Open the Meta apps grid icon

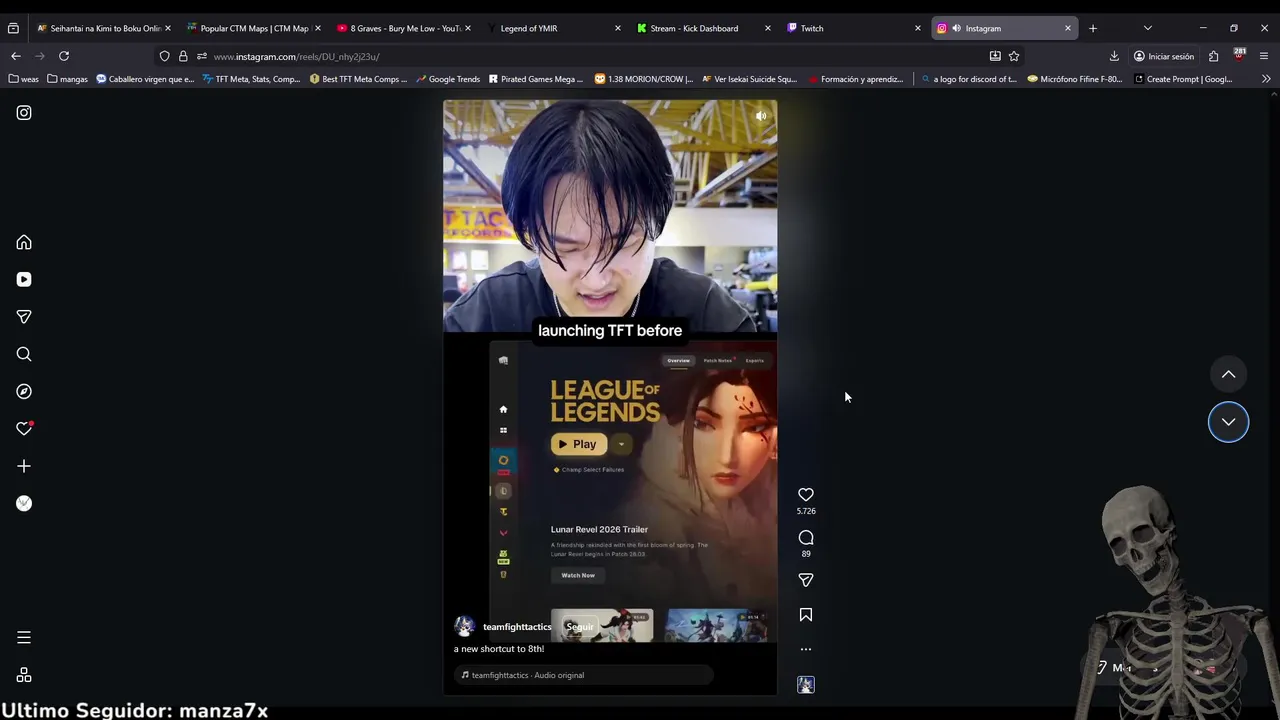click(24, 675)
